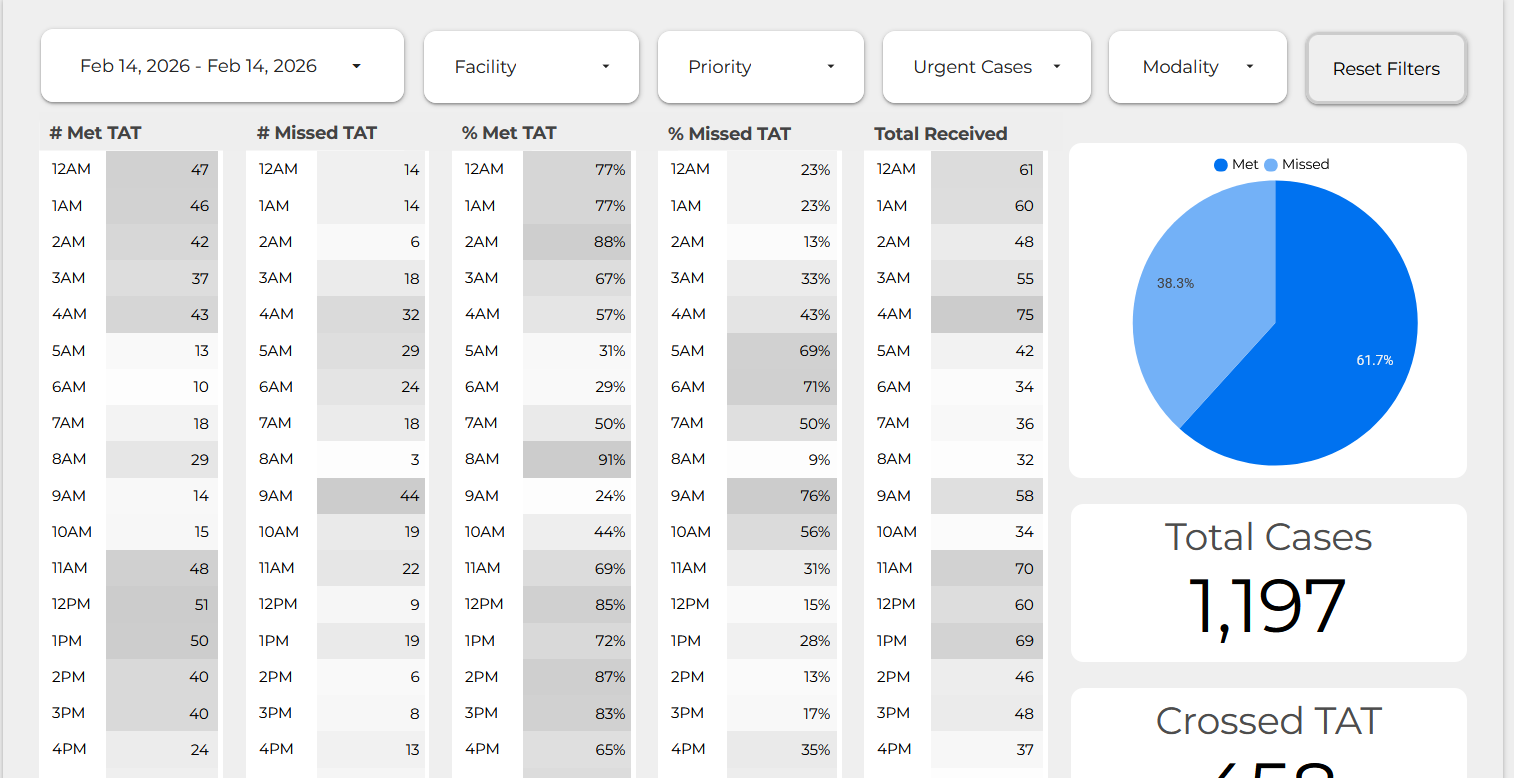This screenshot has width=1514, height=778.
Task: Click the 'Total Received' column header
Action: point(941,132)
